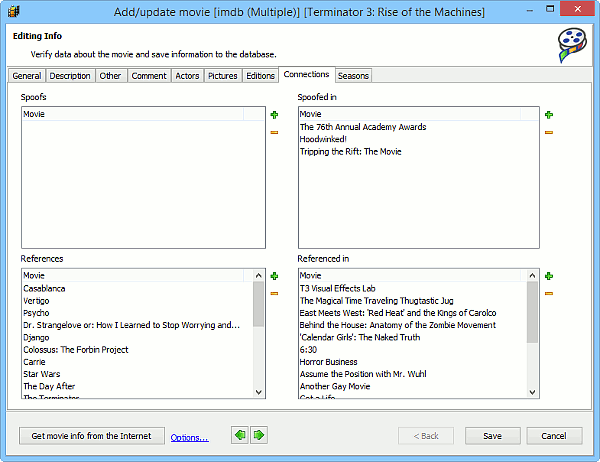Click the Cancel button
600x462 pixels.
554,436
